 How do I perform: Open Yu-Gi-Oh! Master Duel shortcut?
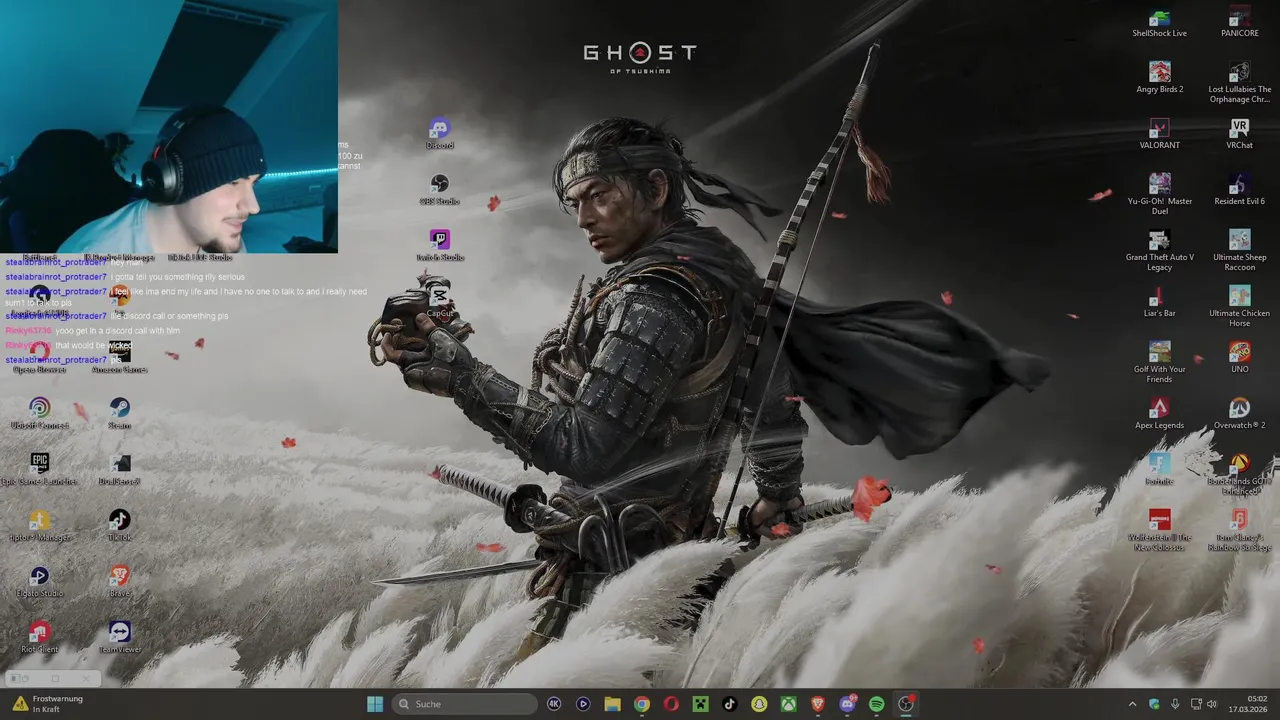click(x=1159, y=194)
